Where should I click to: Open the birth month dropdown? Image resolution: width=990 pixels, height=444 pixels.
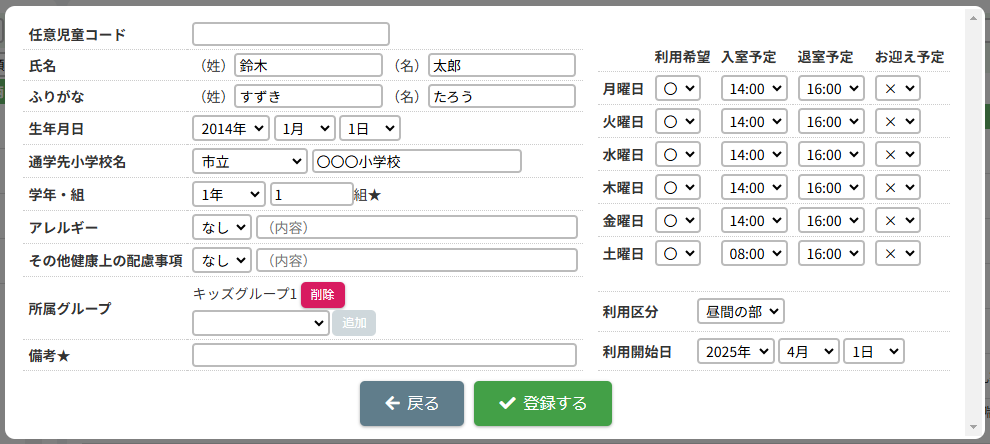point(304,128)
